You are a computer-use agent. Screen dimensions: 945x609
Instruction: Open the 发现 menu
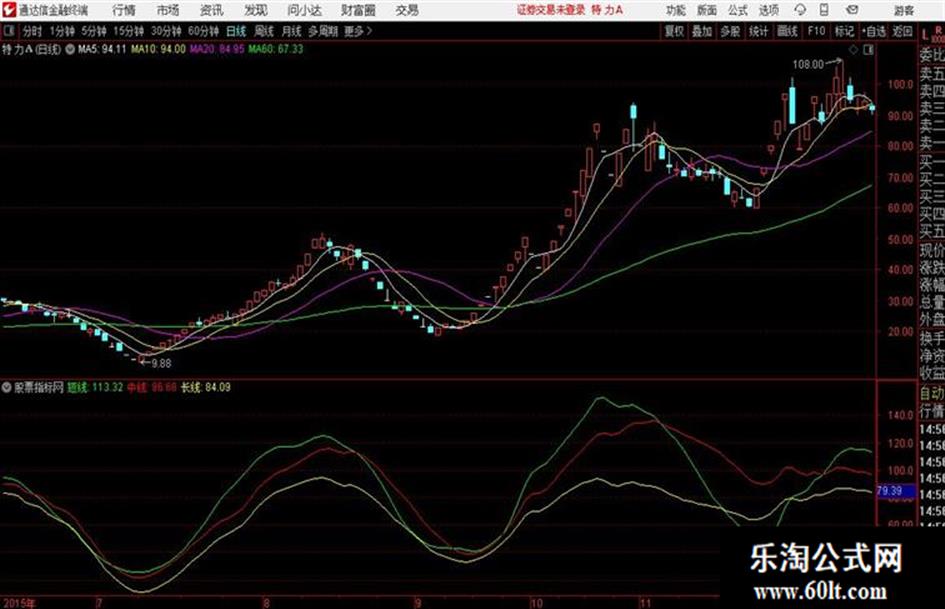tap(256, 10)
